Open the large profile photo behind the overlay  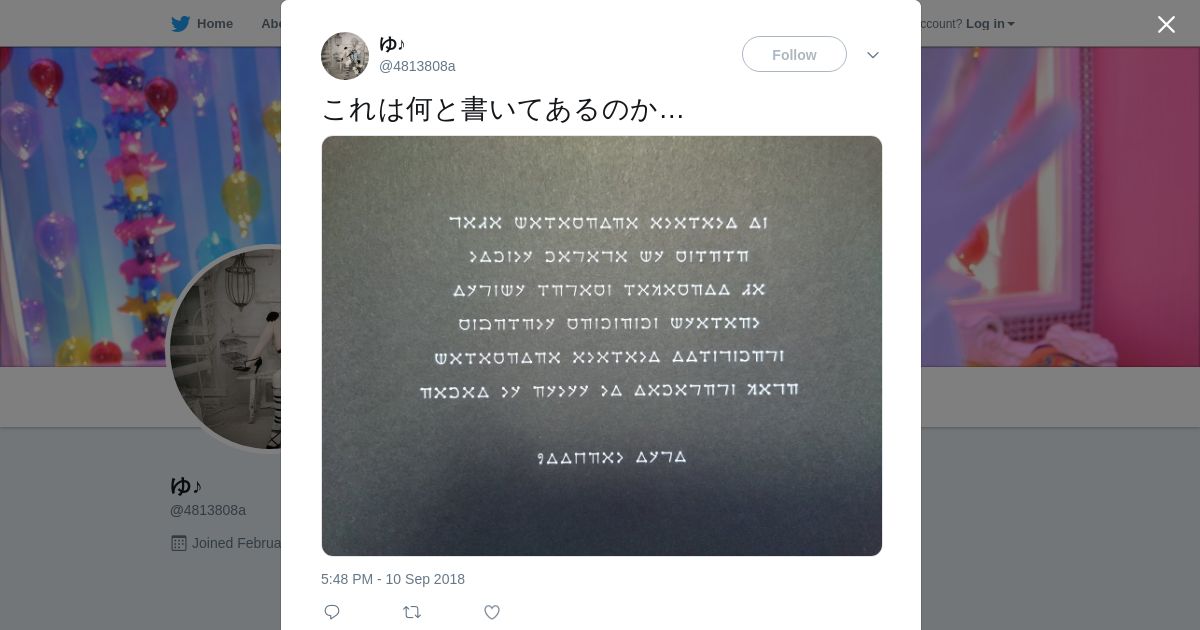pos(225,348)
